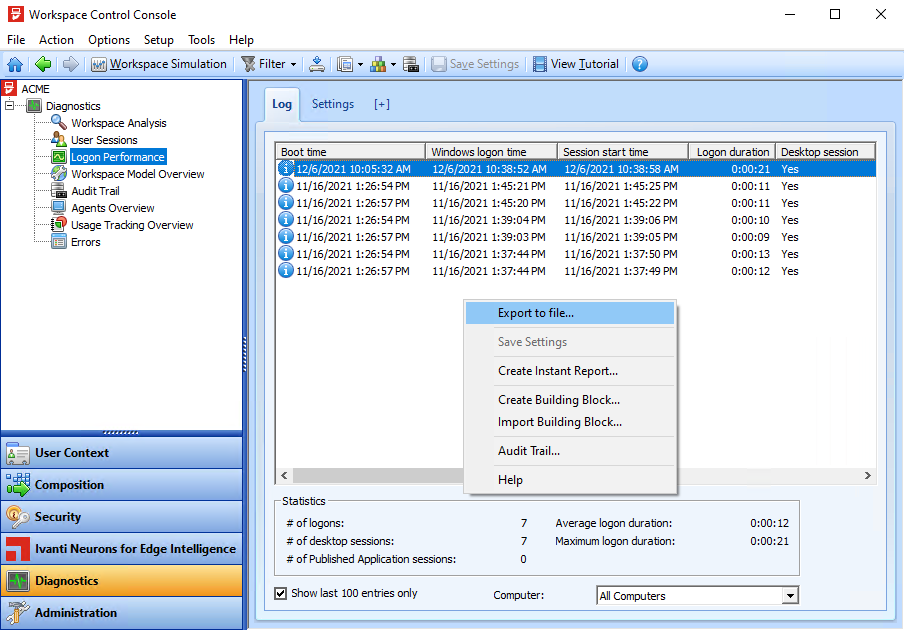Uncheck Show last 100 entries only
This screenshot has width=904, height=630.
point(281,593)
